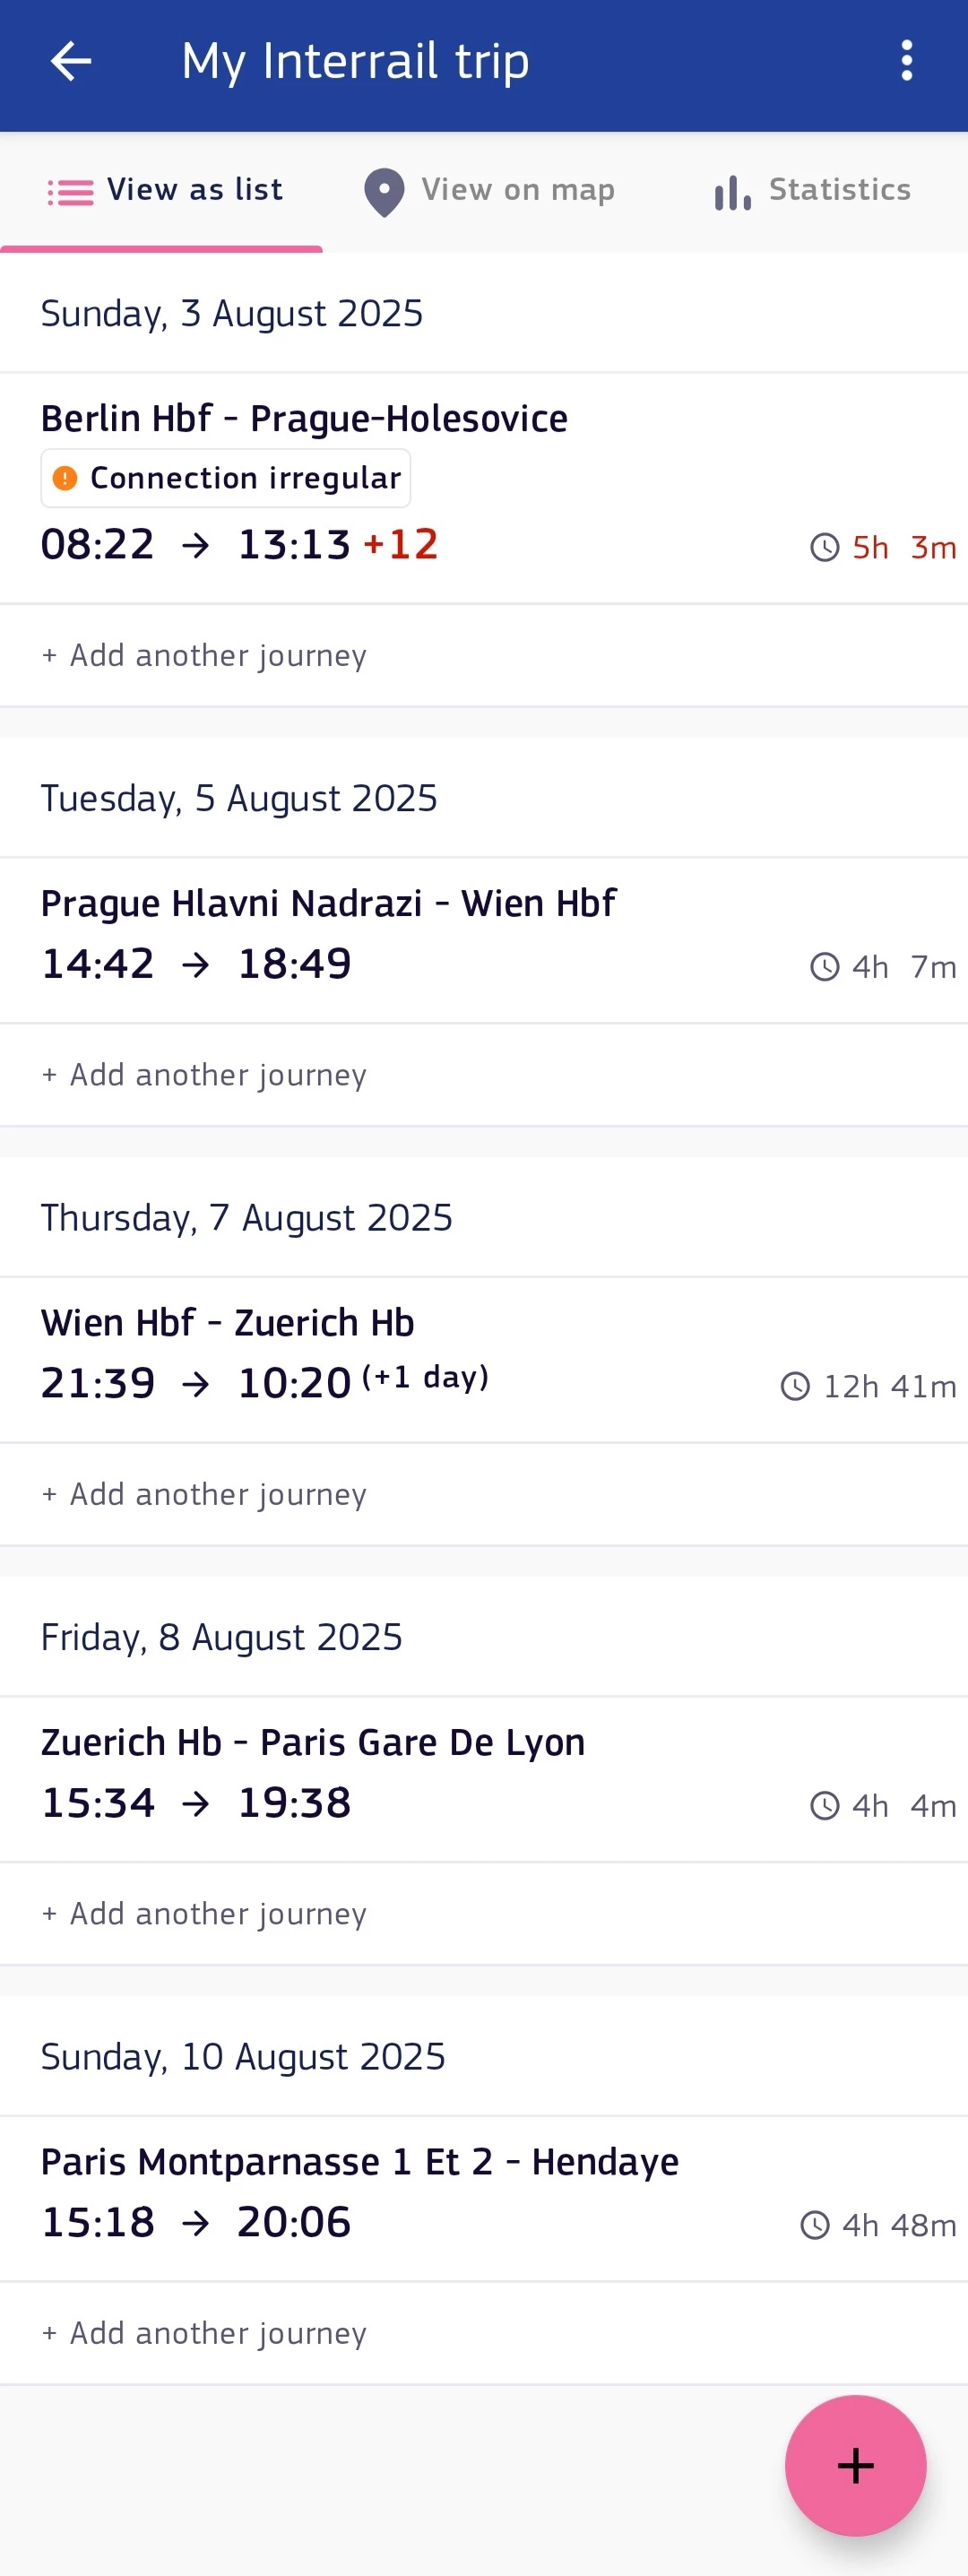Open the three-dot overflow menu
Image resolution: width=968 pixels, height=2576 pixels.
[906, 61]
